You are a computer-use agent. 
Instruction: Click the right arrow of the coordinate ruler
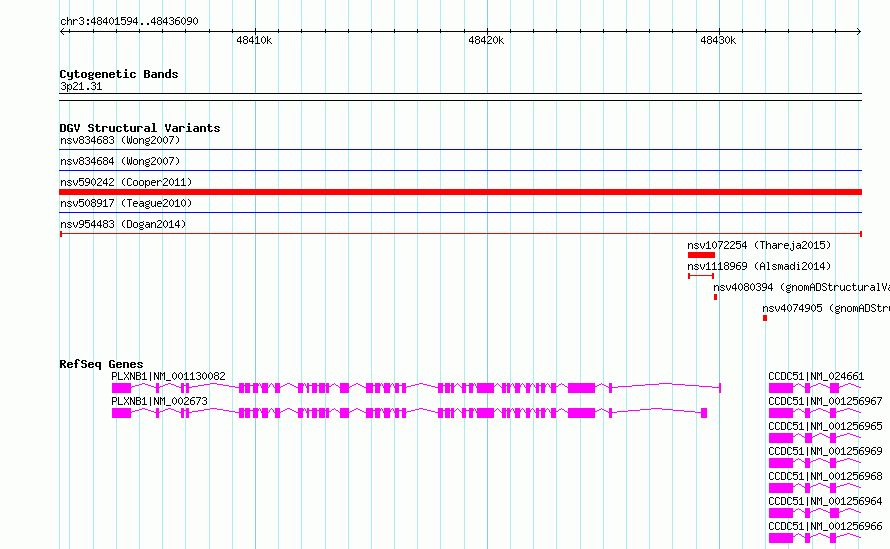[x=858, y=31]
